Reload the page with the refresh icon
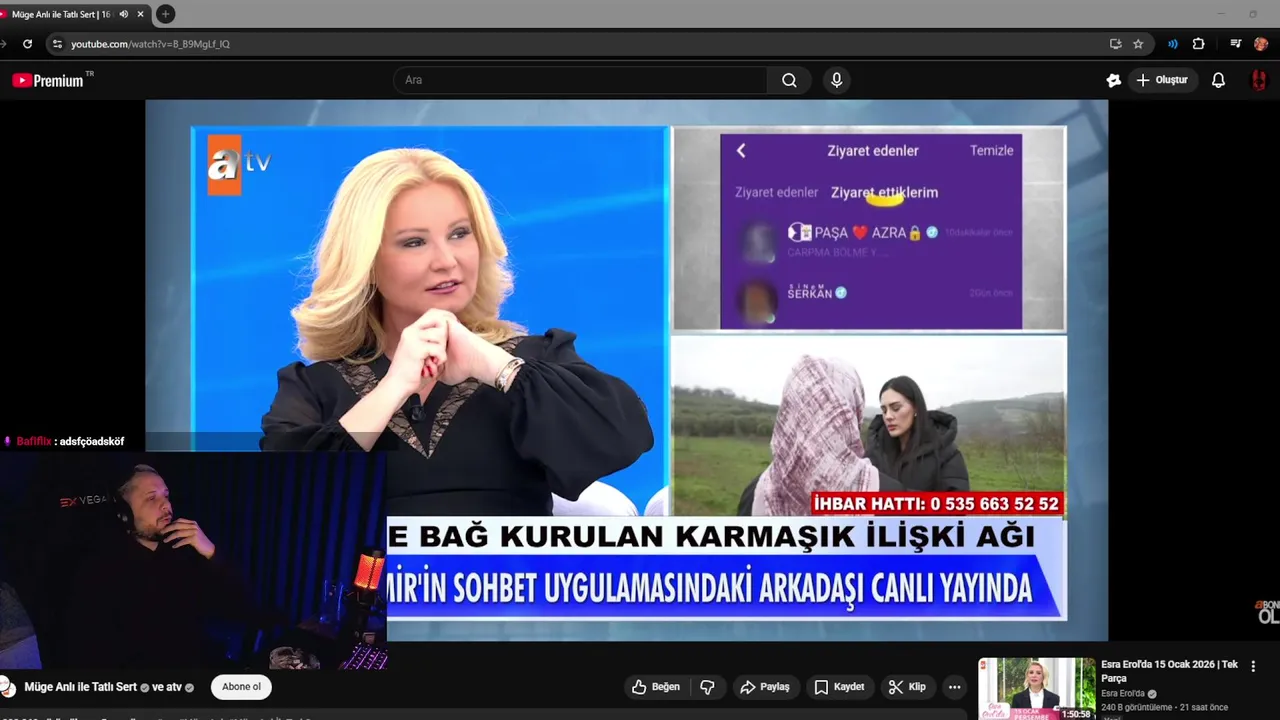Screen dimensions: 1280x720 coord(27,44)
